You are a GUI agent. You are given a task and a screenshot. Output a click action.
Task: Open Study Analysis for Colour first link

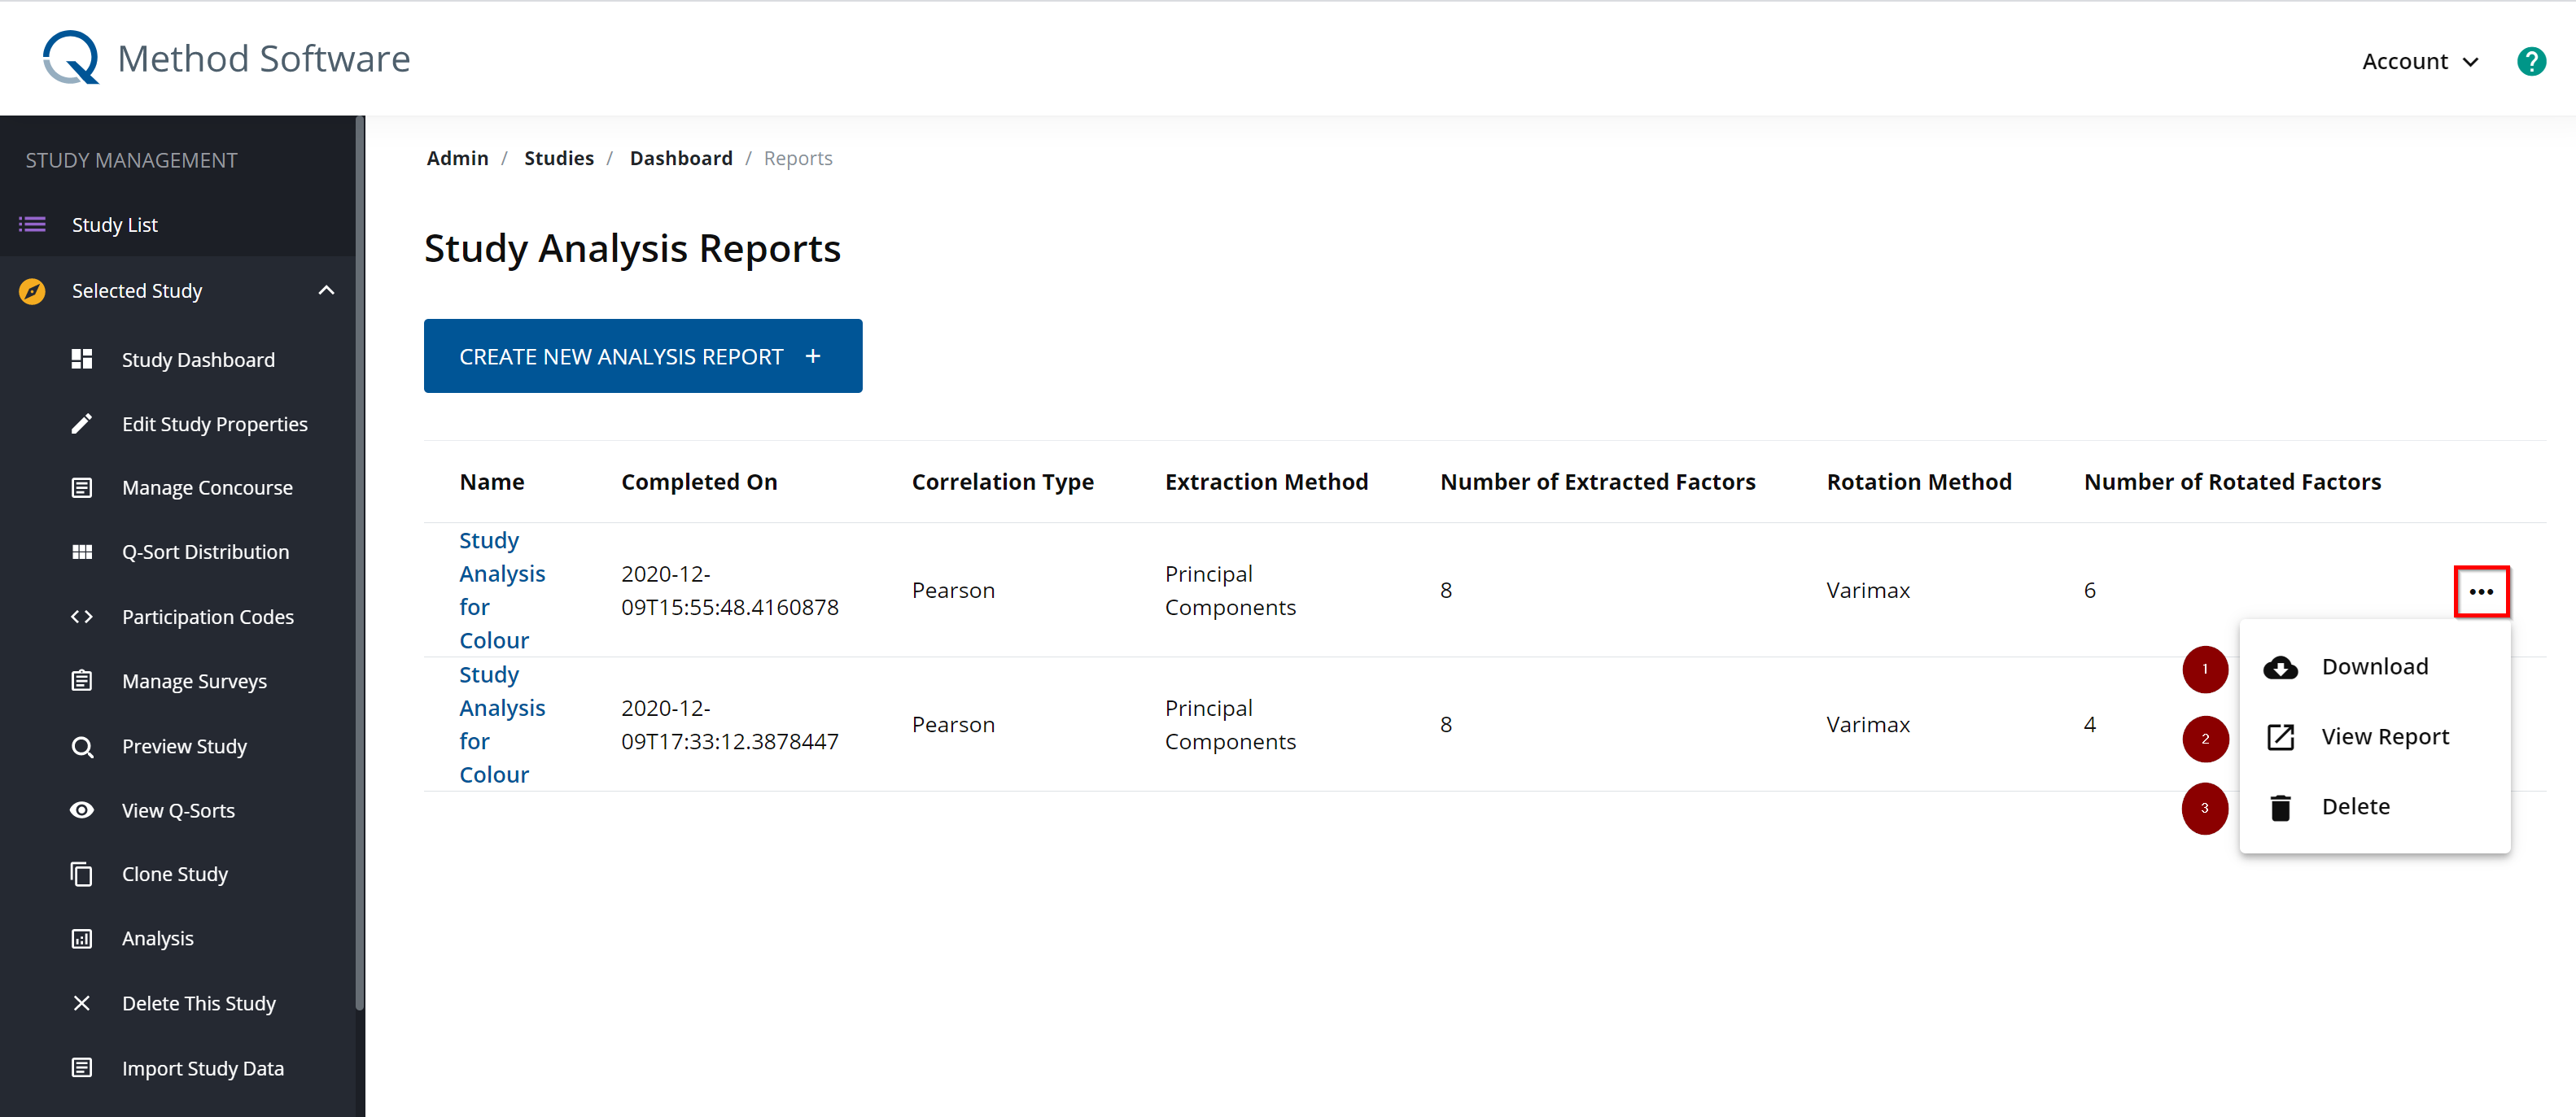click(x=501, y=588)
